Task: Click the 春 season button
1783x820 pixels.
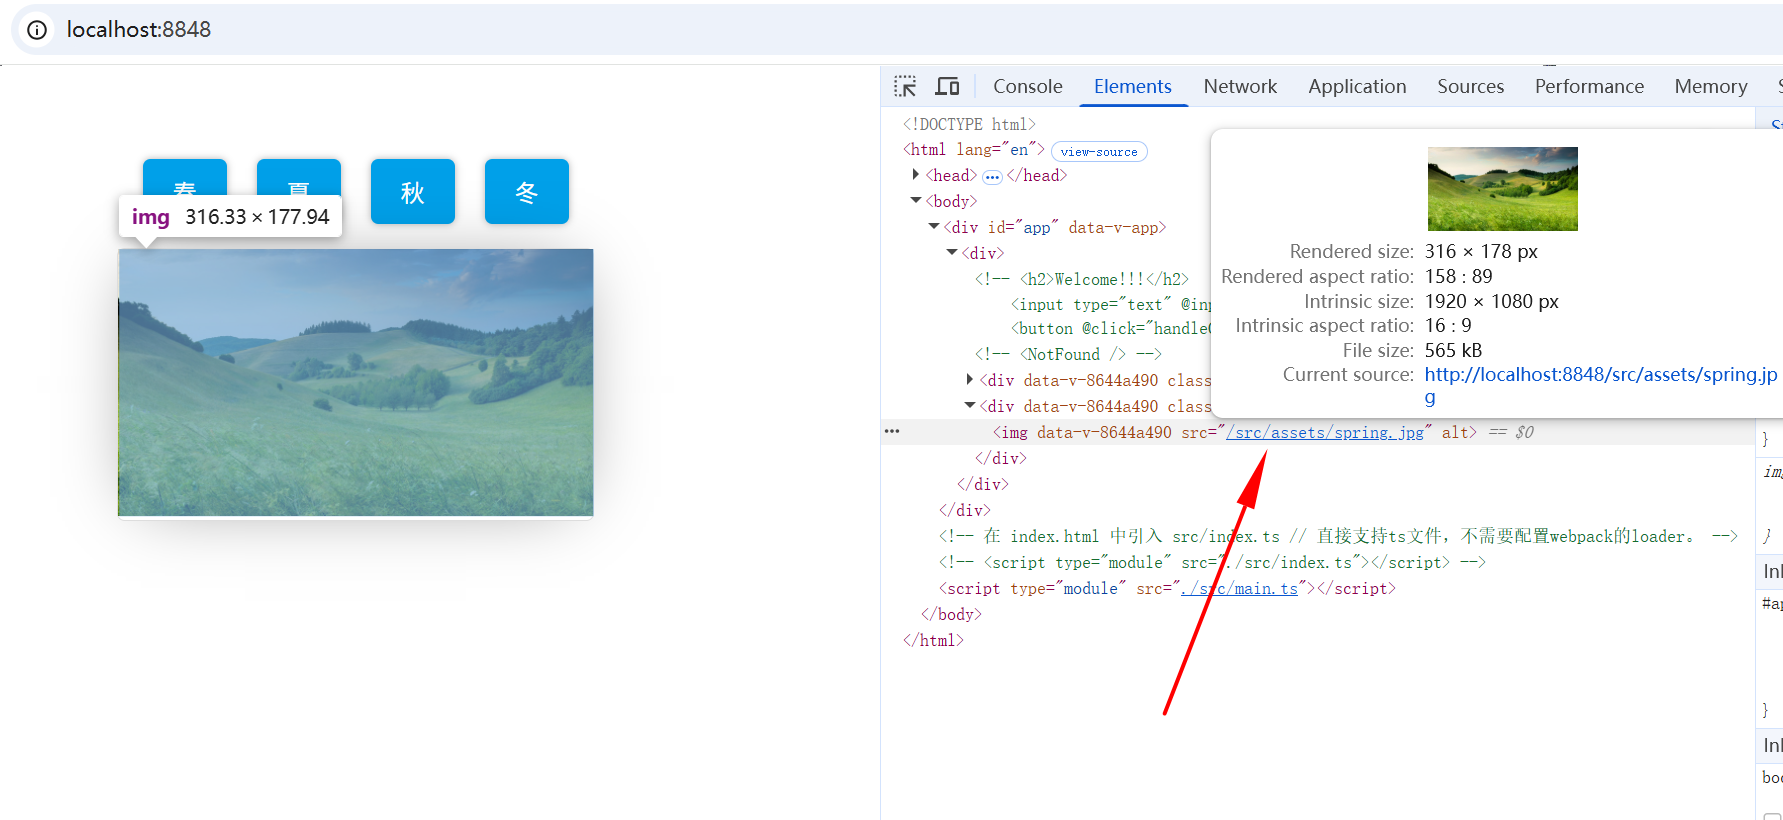Action: click(x=185, y=177)
